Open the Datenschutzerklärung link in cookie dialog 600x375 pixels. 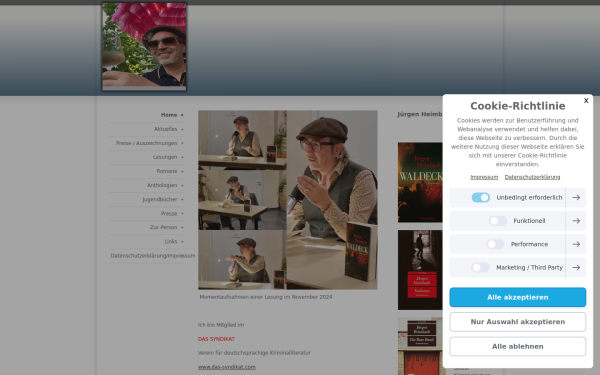(x=532, y=177)
